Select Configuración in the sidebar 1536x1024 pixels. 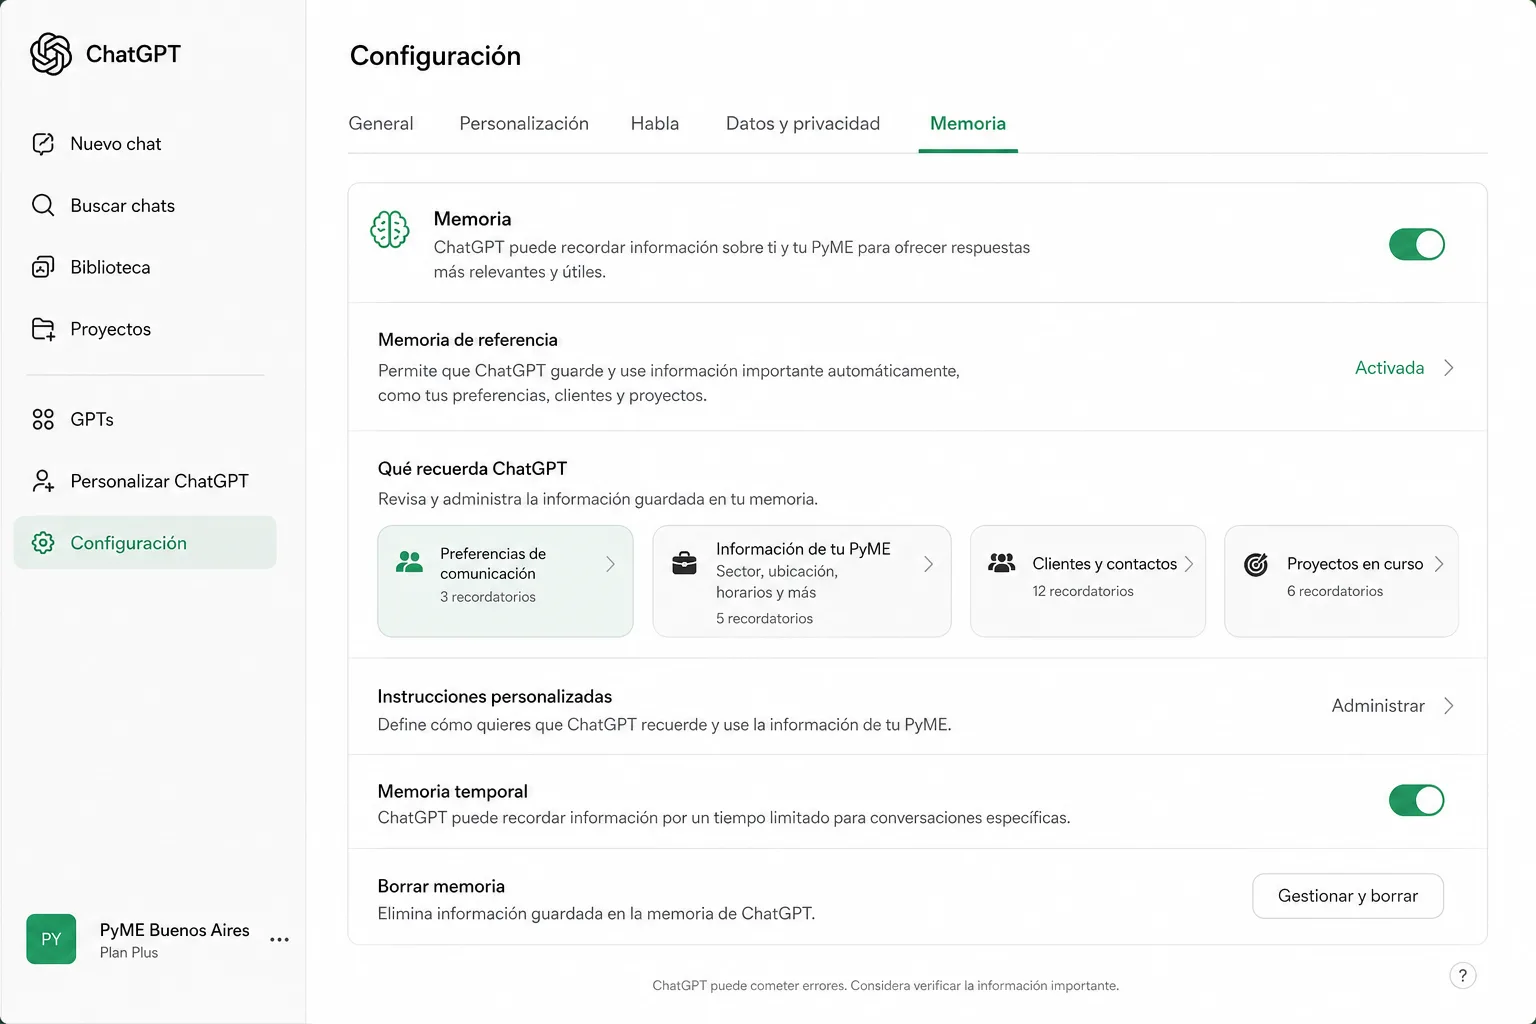click(x=145, y=543)
